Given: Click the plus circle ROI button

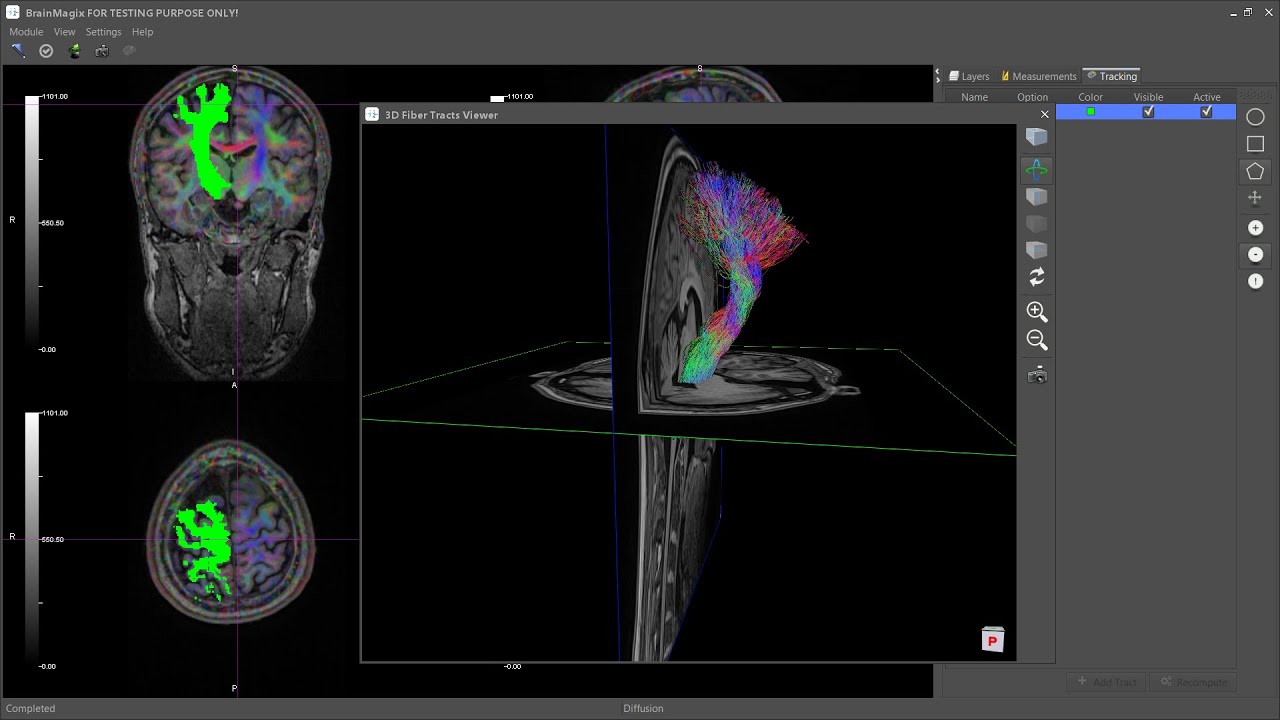Looking at the screenshot, I should click(x=1256, y=228).
